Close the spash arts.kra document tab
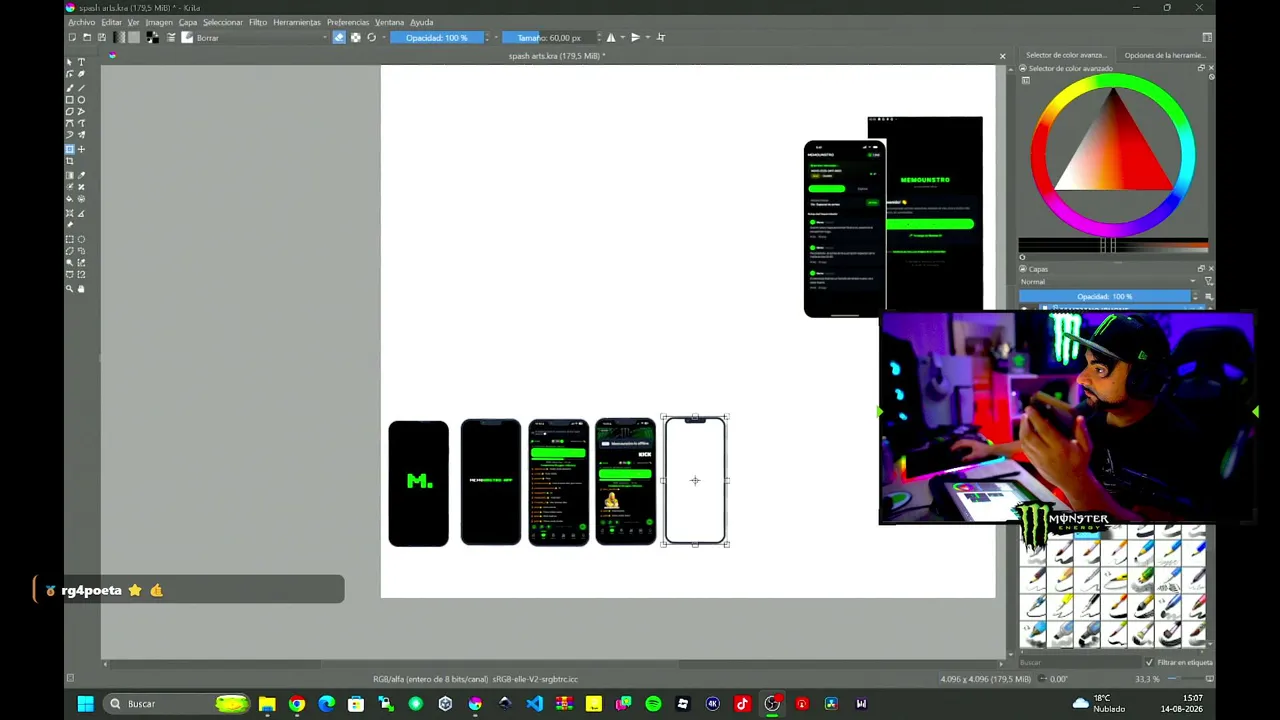This screenshot has width=1280, height=720. [x=1002, y=56]
